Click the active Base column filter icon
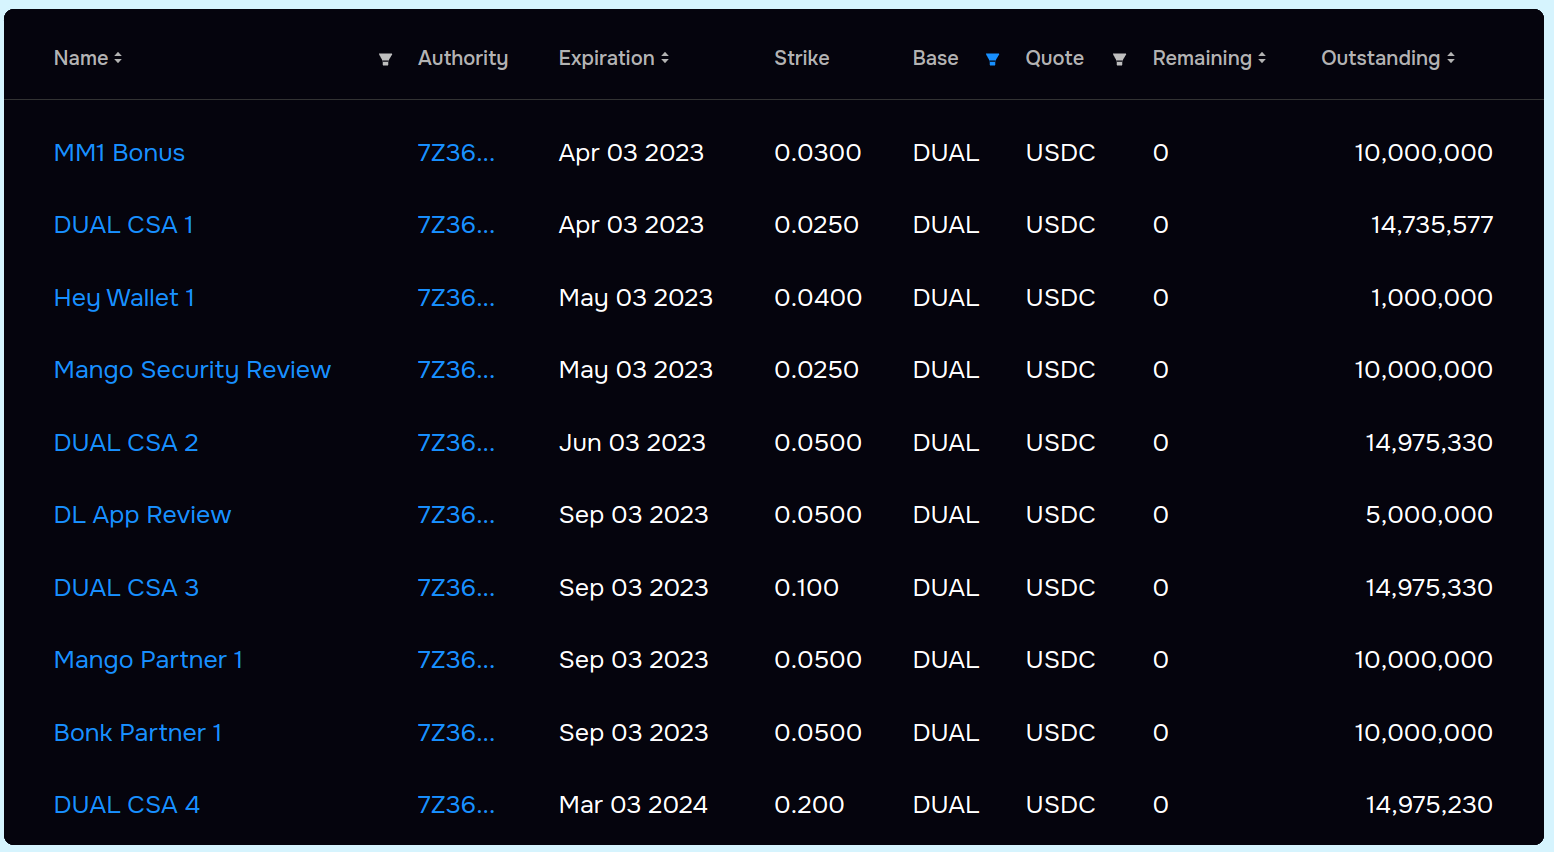Viewport: 1554px width, 852px height. 992,60
